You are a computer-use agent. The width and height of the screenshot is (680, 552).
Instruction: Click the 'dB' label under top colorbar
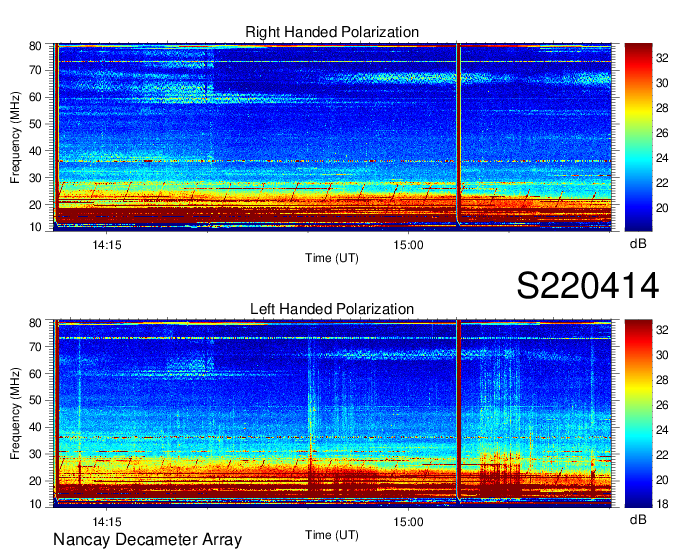point(638,244)
